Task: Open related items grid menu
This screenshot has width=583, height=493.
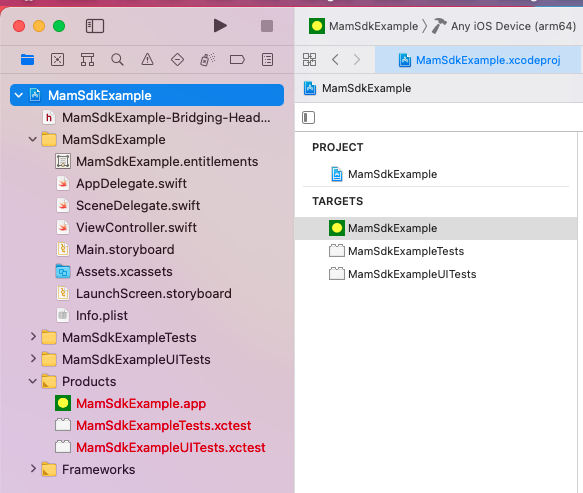Action: (309, 59)
